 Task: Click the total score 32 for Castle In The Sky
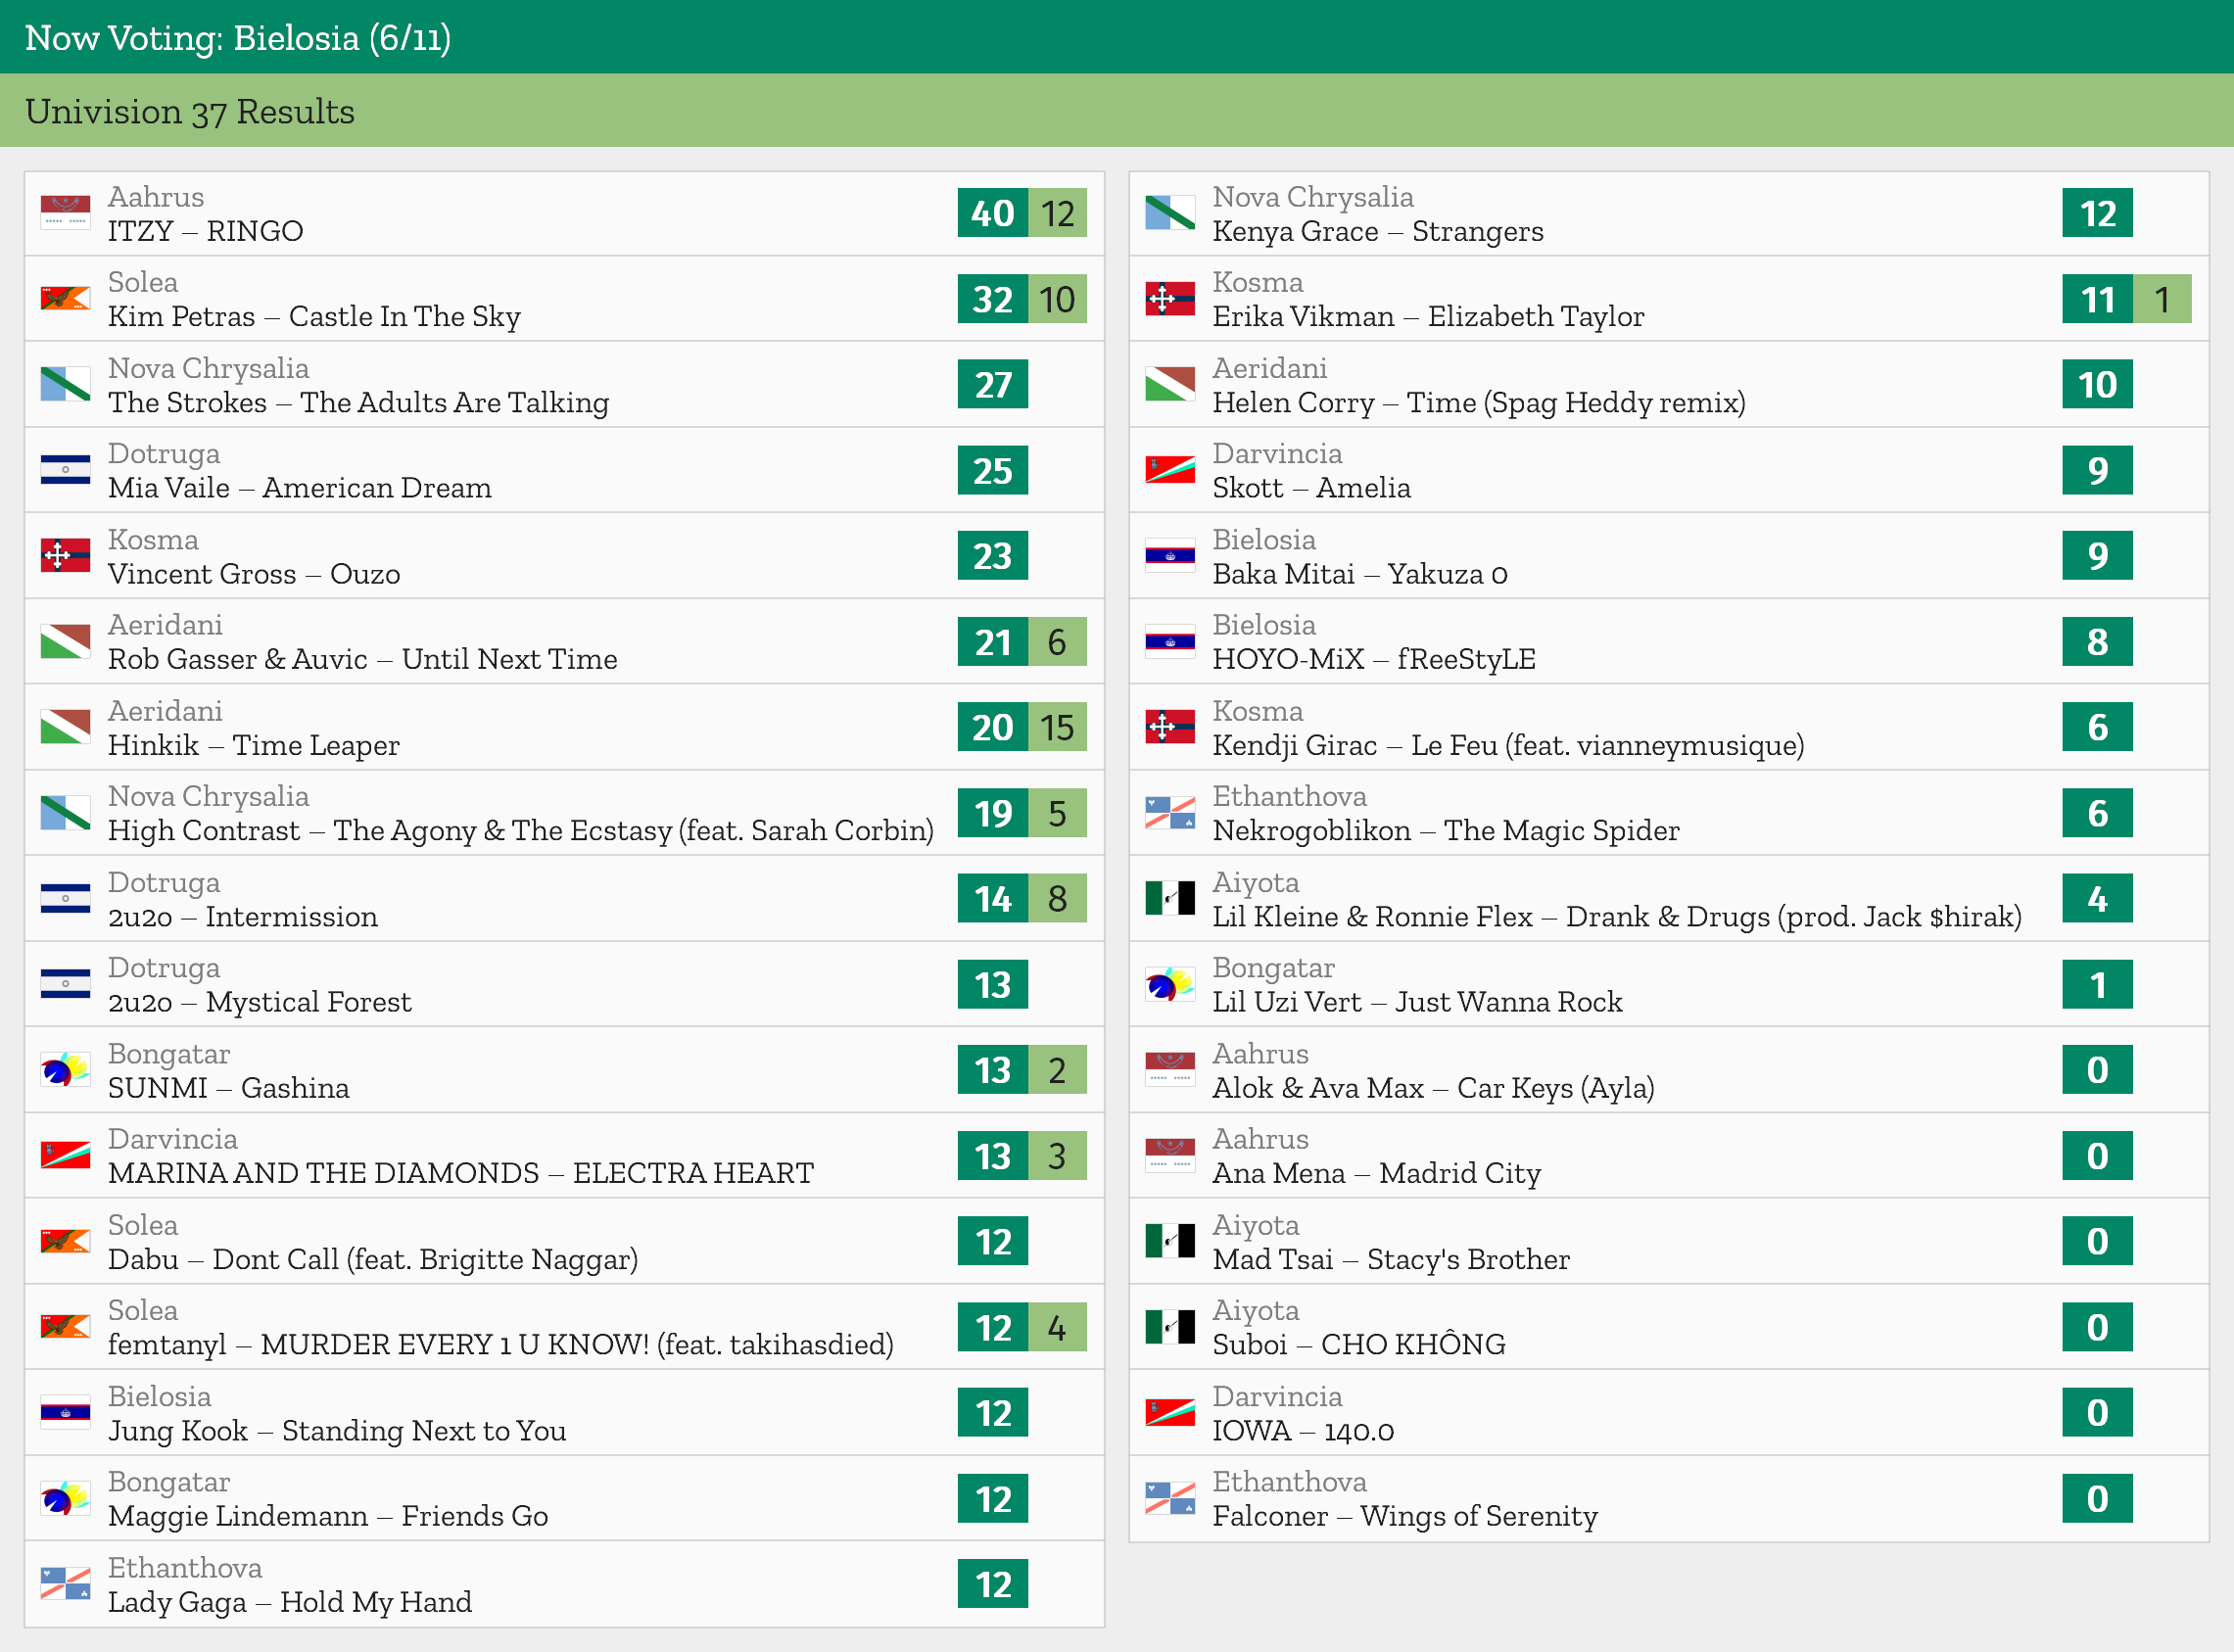(x=993, y=298)
